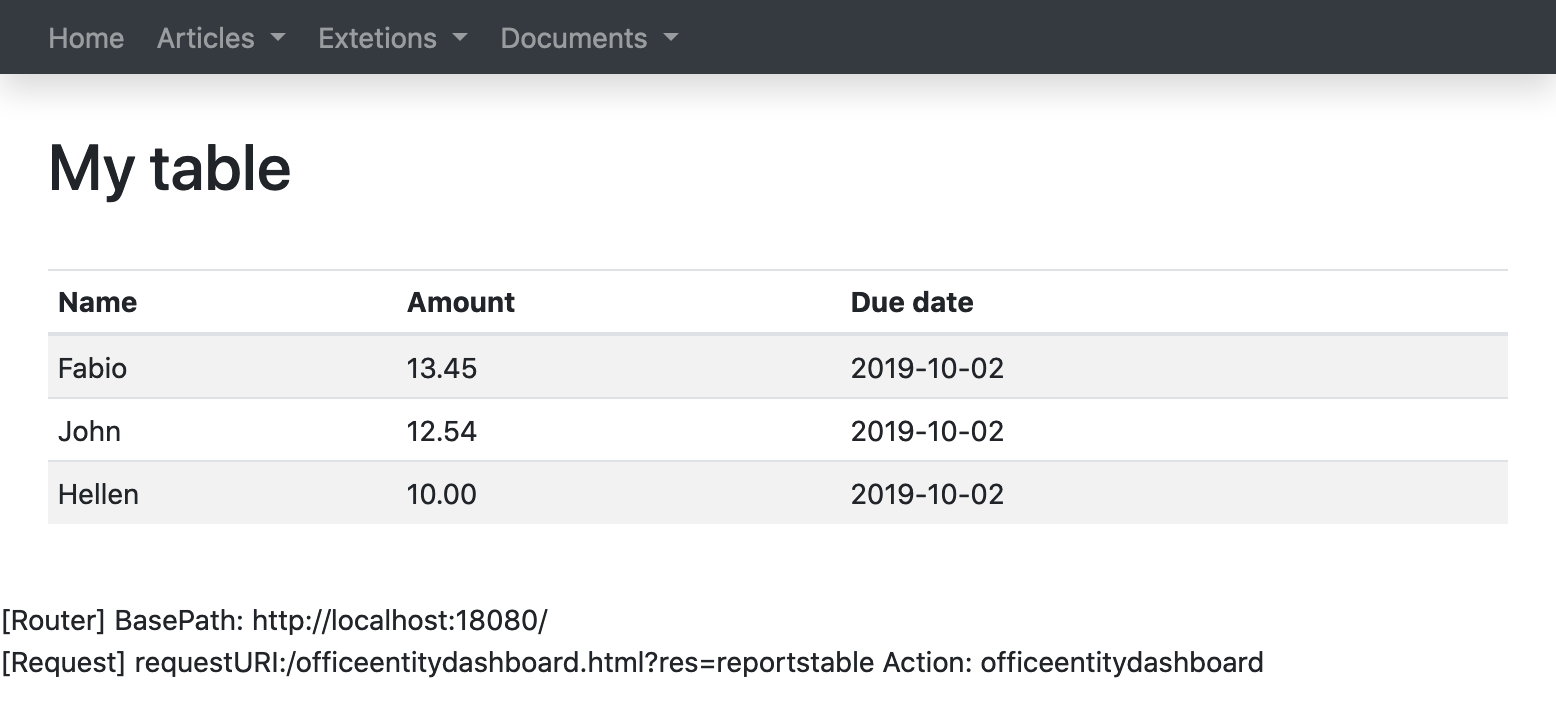Select the Amount column header
This screenshot has width=1556, height=727.
[x=461, y=302]
